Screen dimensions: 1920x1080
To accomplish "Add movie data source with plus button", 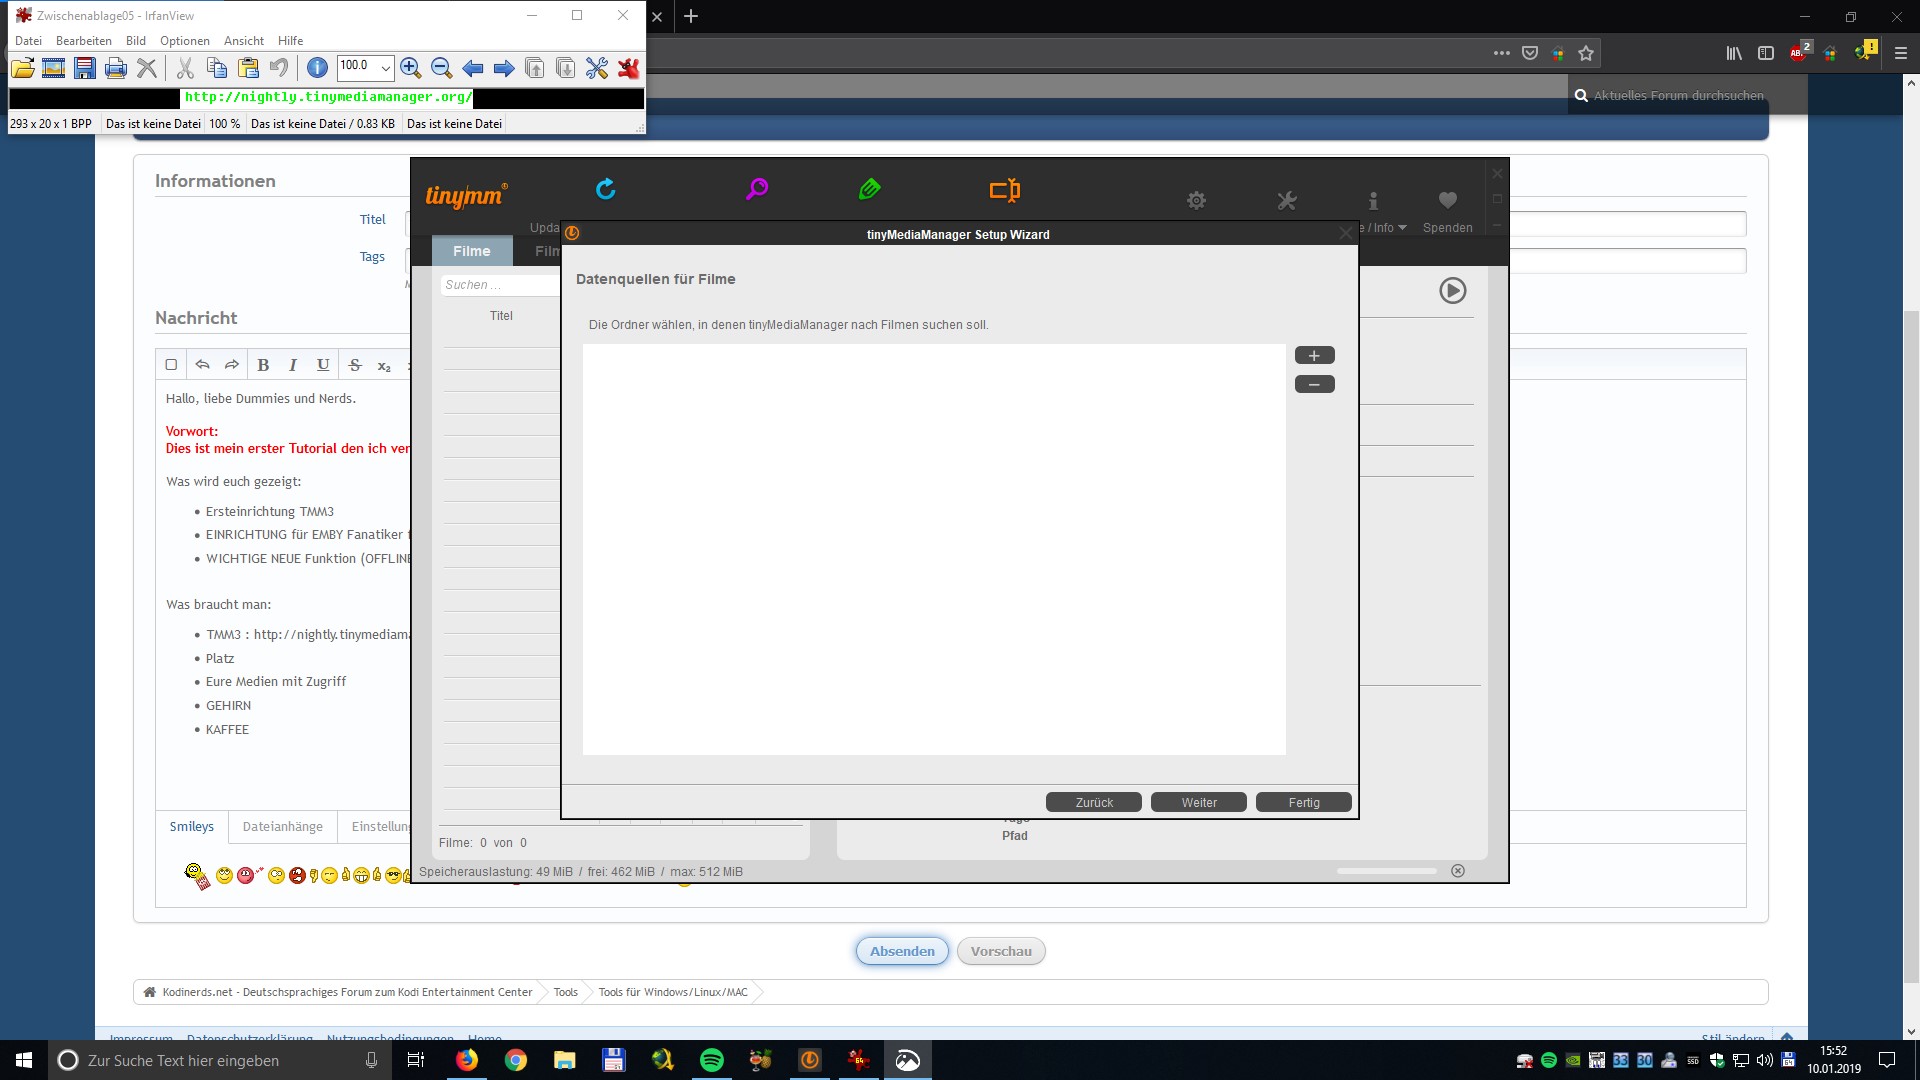I will (1314, 356).
